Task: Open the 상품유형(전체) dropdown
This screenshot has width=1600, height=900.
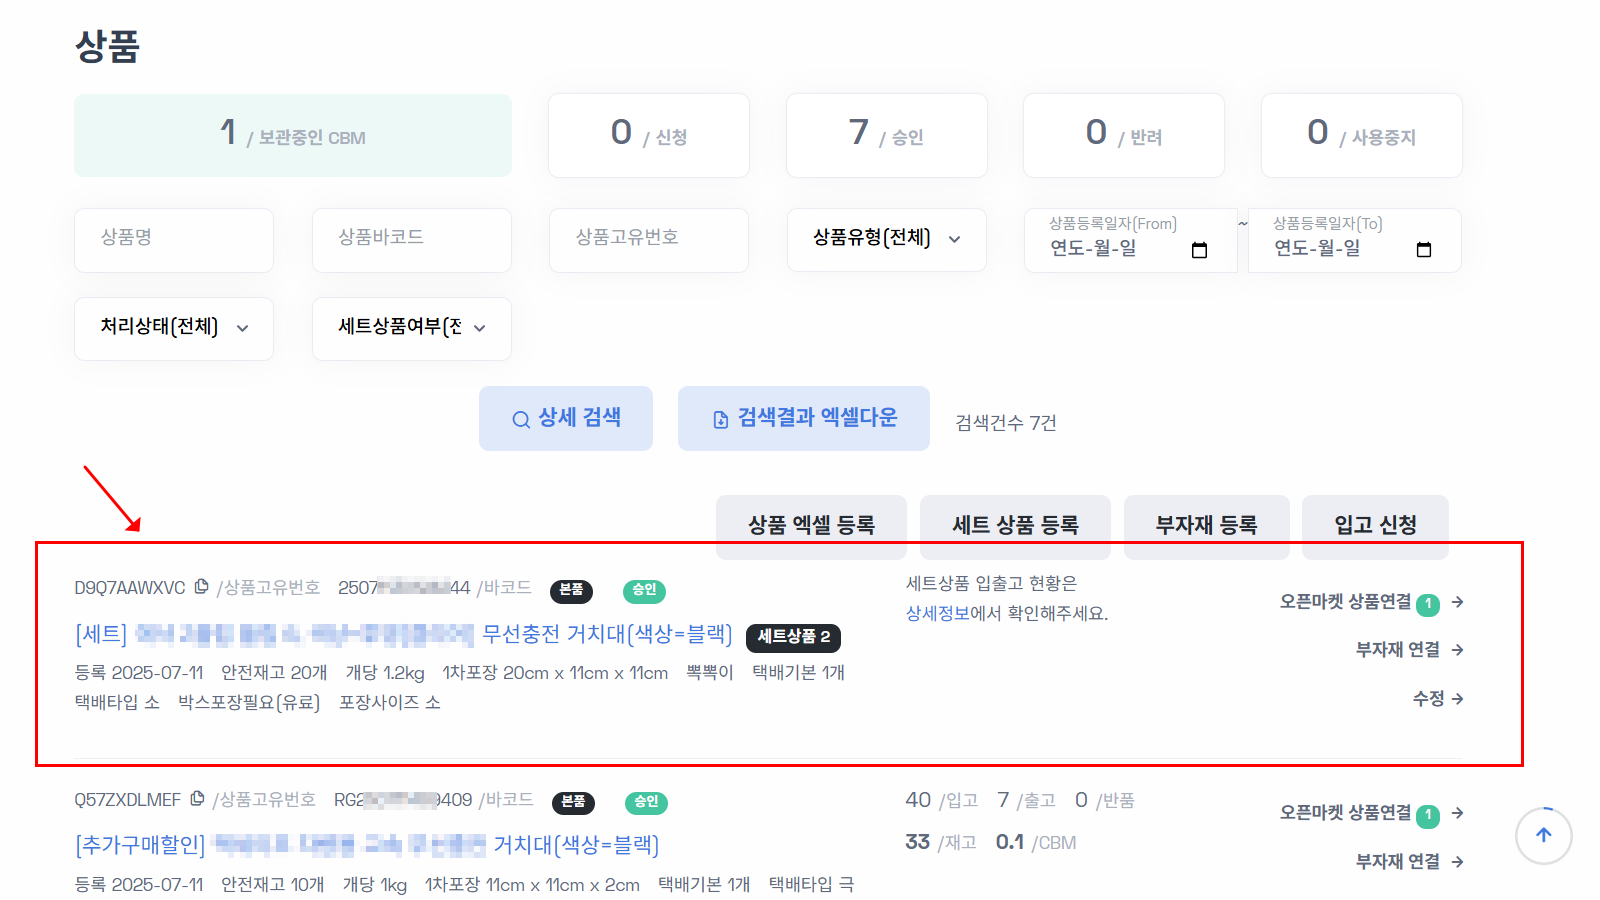Action: [886, 240]
